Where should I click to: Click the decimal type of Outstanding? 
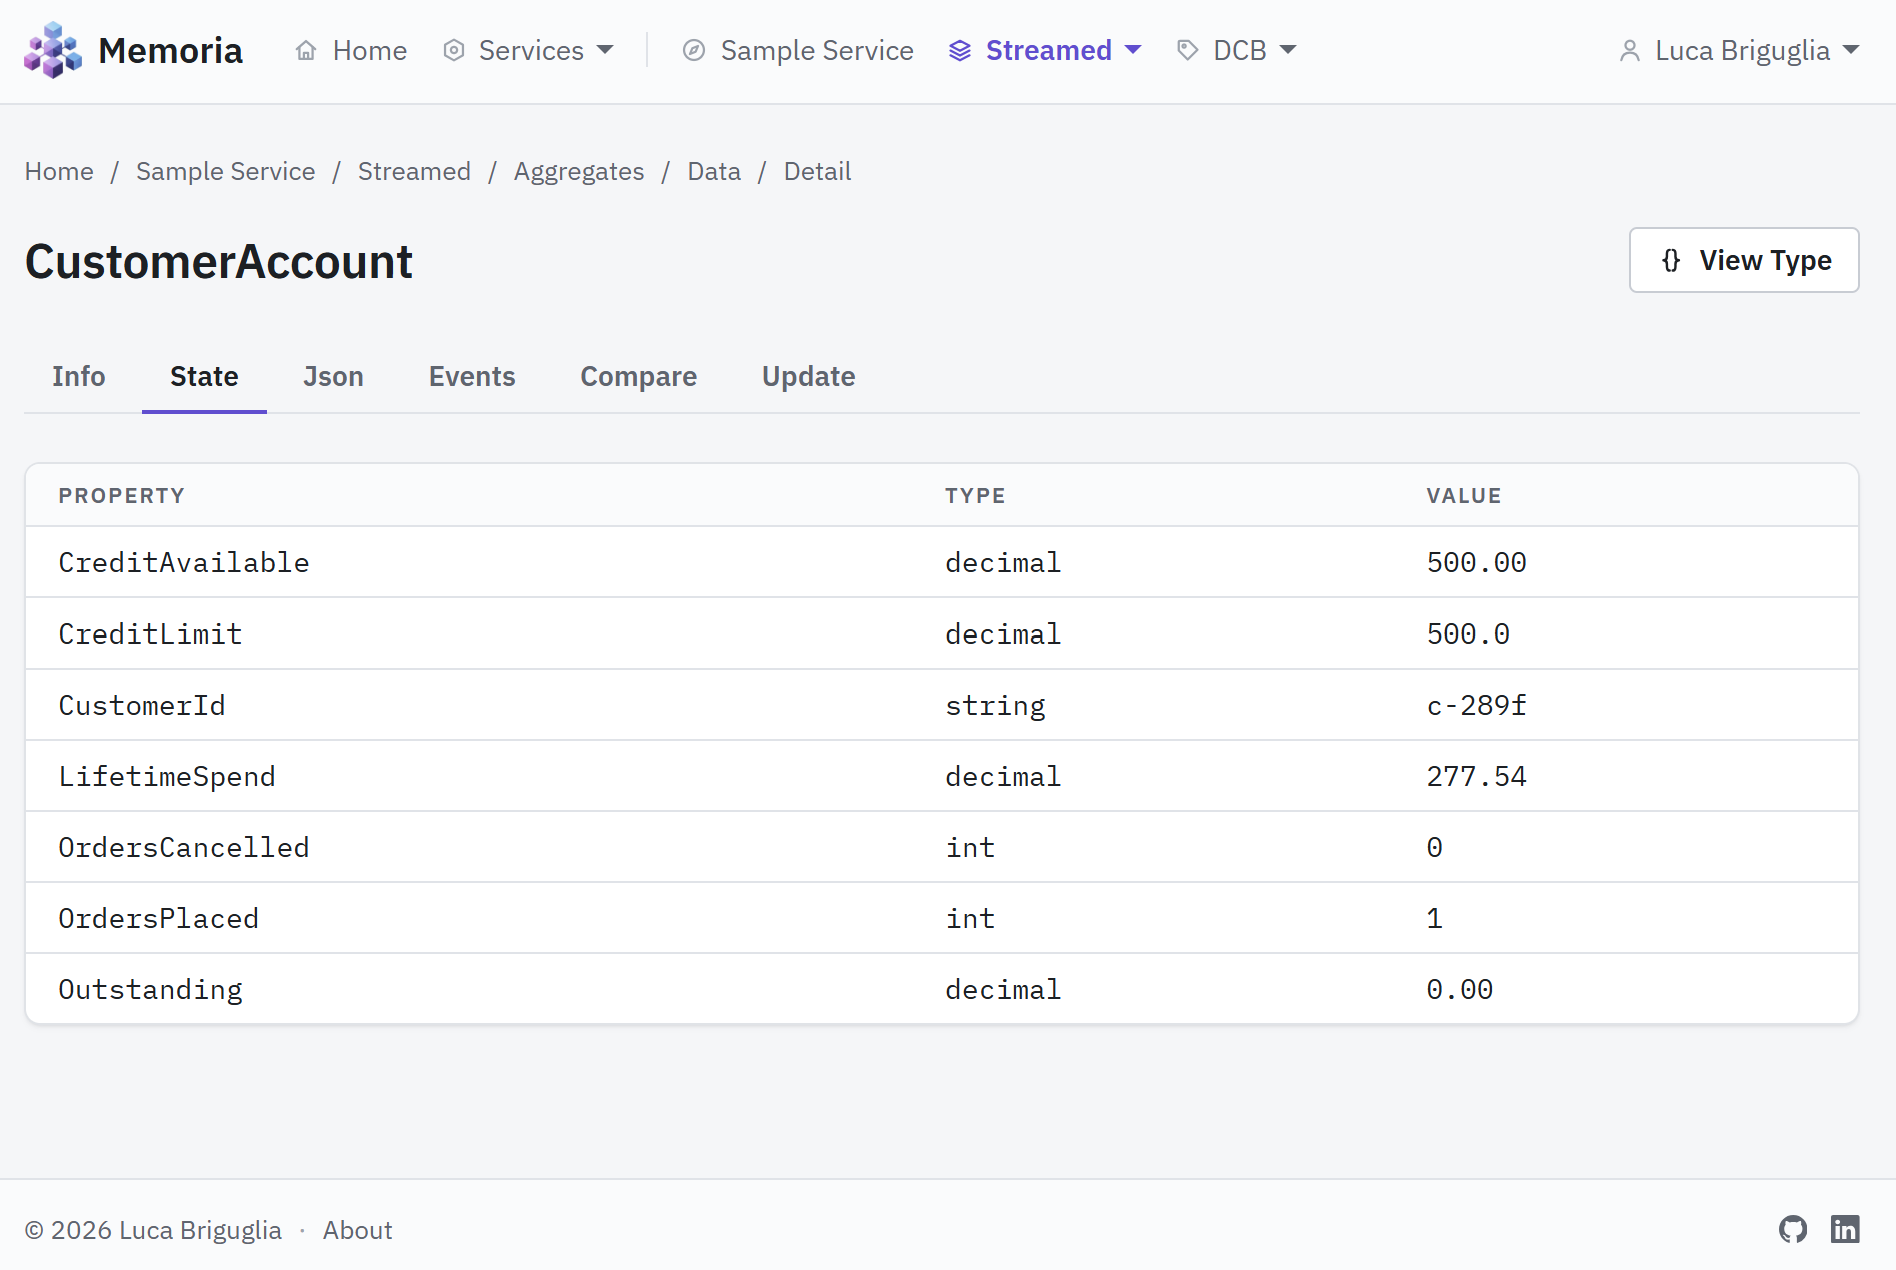pyautogui.click(x=1003, y=989)
